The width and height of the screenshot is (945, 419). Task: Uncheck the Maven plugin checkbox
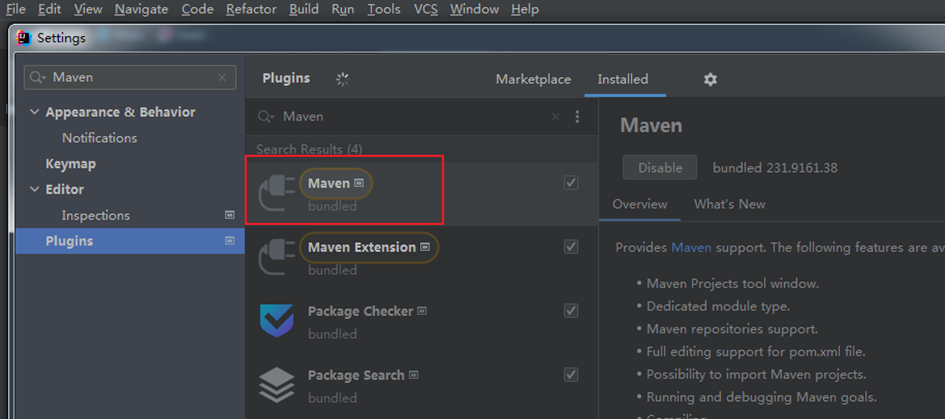571,182
